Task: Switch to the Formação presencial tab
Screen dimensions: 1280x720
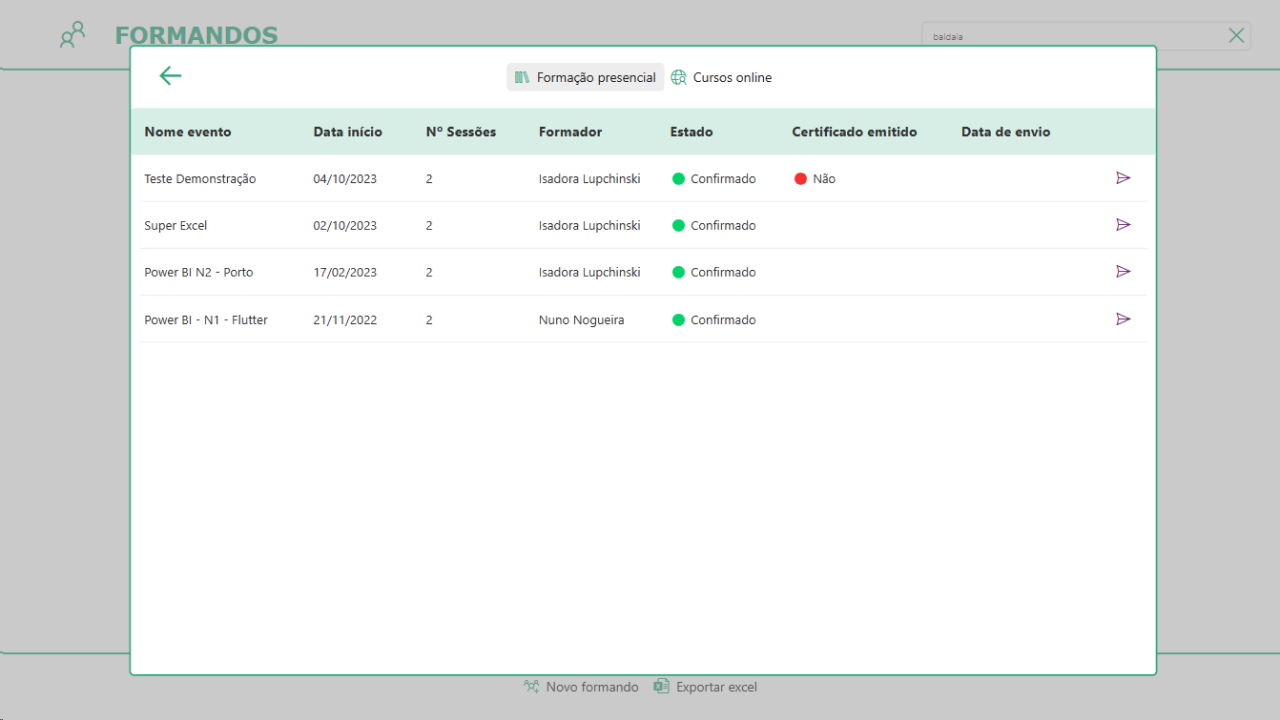Action: [585, 77]
